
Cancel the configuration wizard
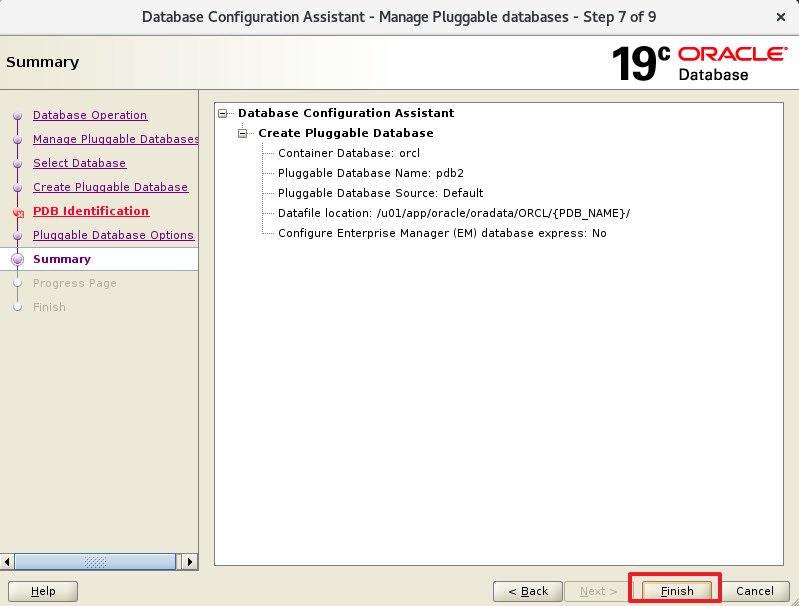(755, 591)
